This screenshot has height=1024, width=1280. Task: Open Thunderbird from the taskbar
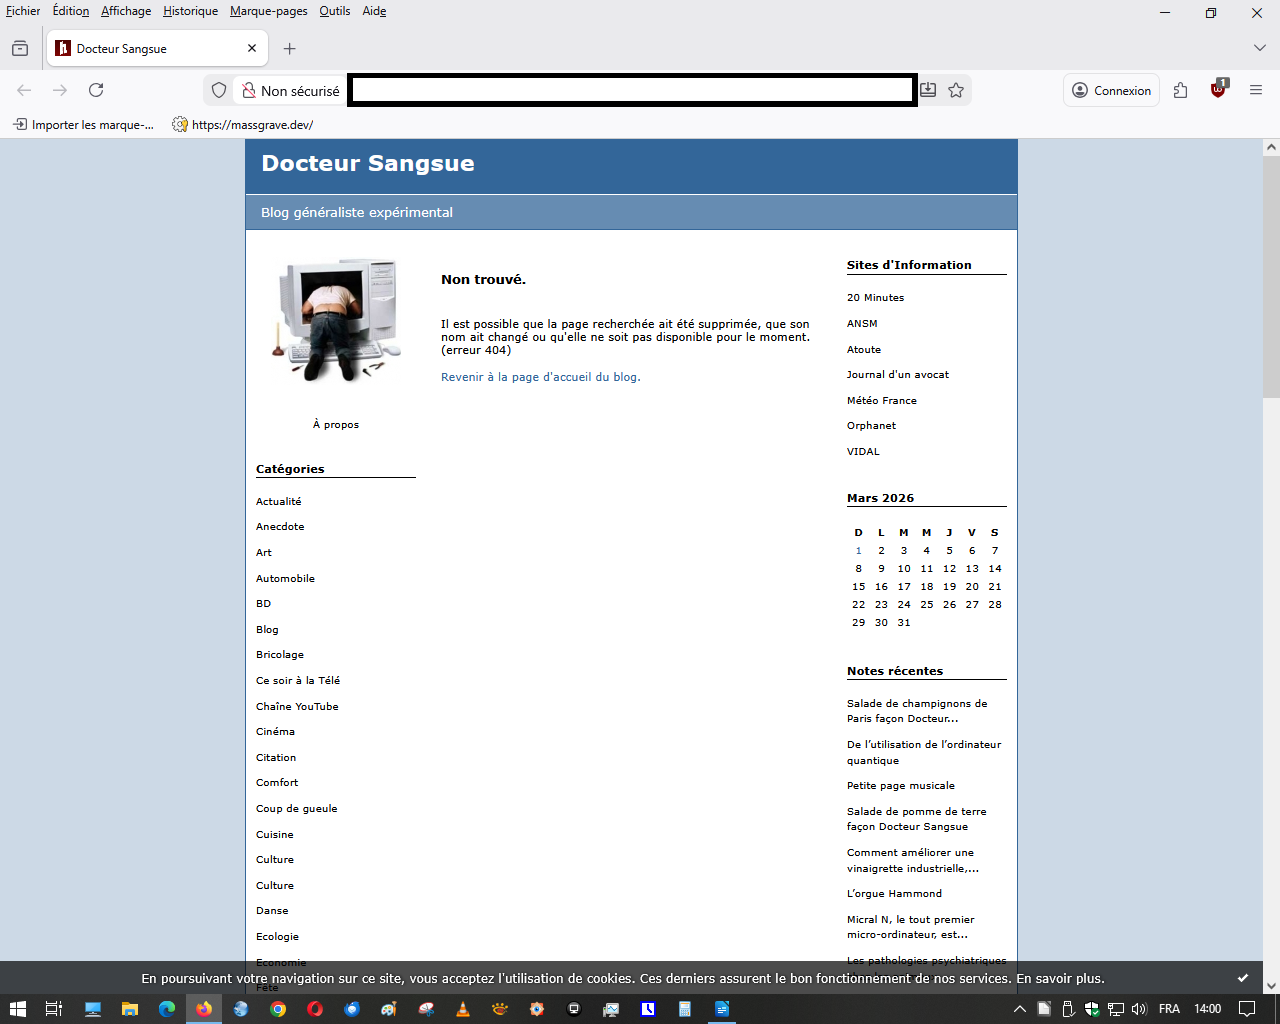(352, 1009)
